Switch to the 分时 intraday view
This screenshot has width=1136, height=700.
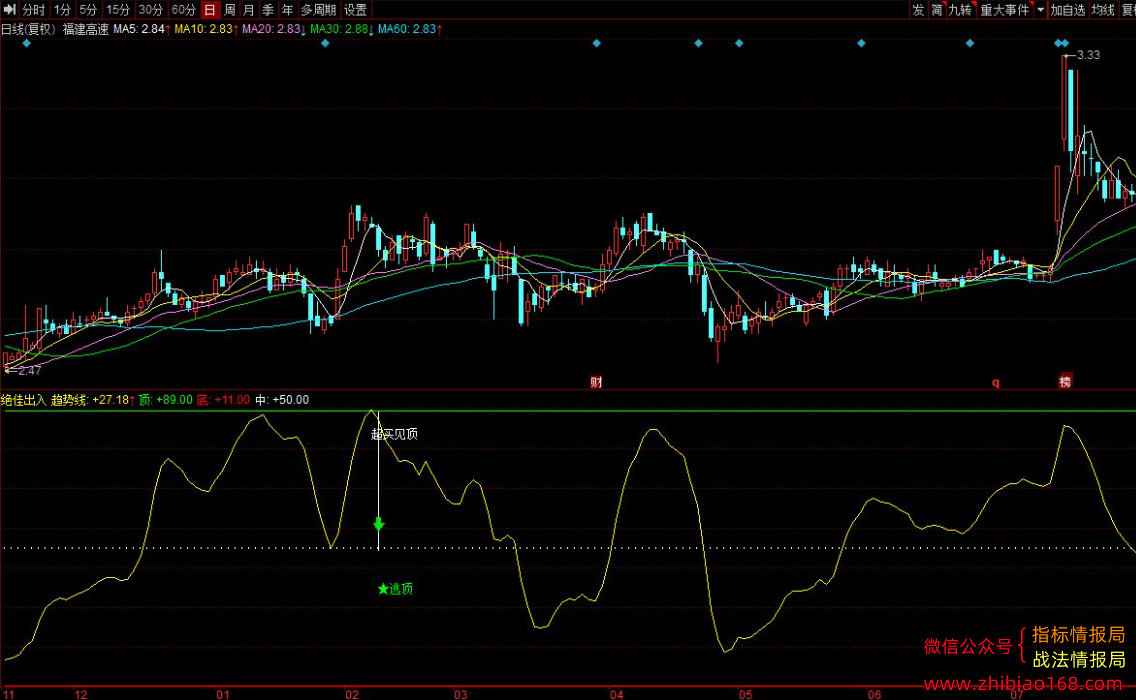(x=33, y=9)
